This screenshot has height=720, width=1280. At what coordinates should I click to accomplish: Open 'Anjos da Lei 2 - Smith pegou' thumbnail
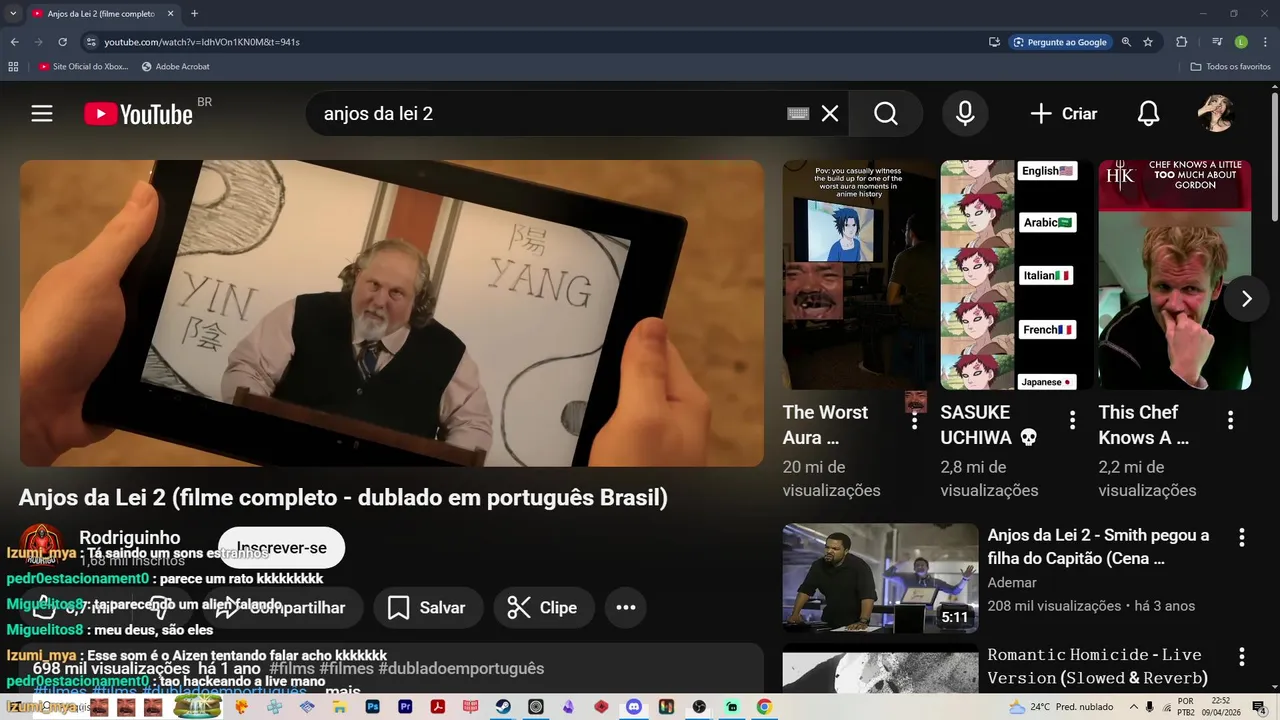point(880,578)
